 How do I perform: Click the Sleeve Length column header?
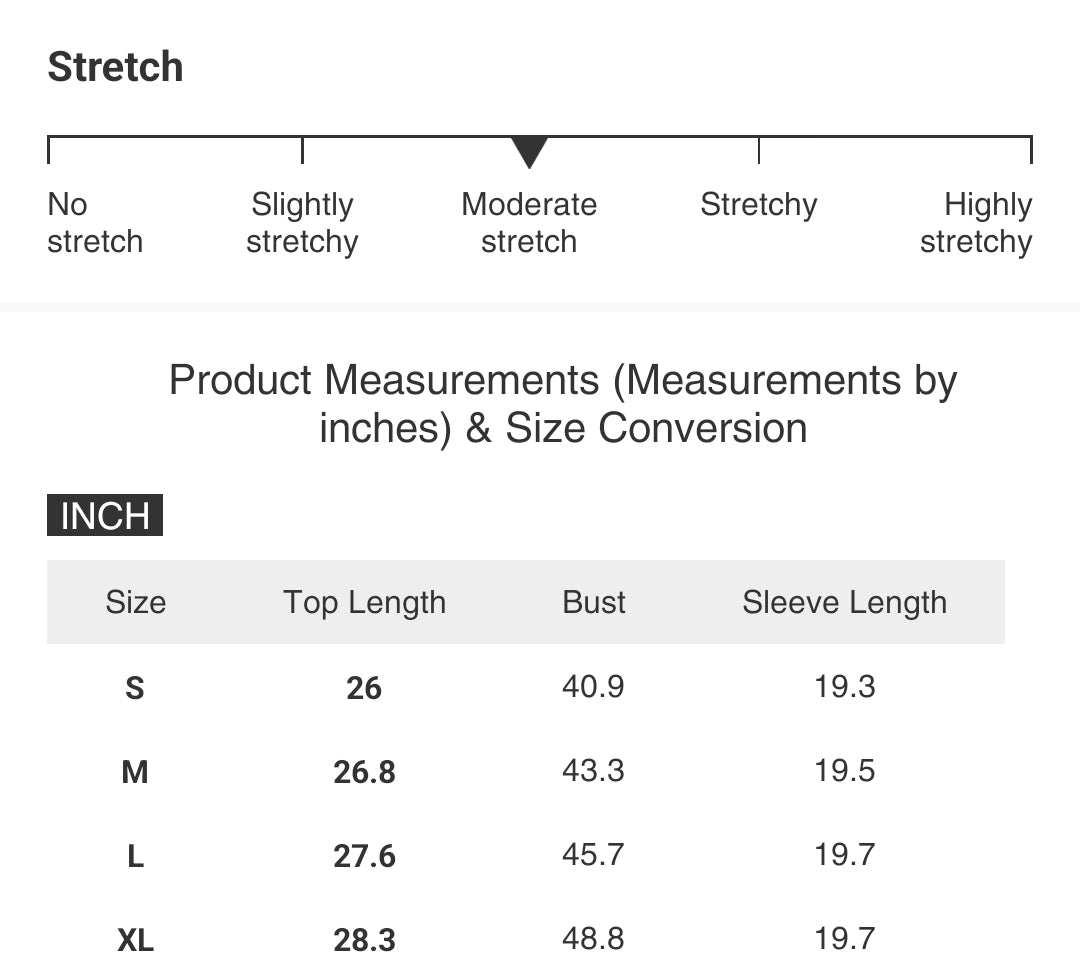point(844,602)
